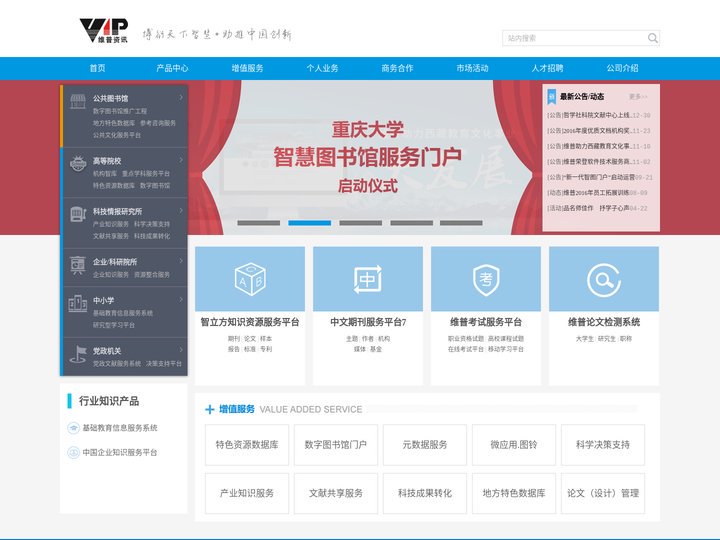Click the 元数据服务 button
Viewport: 720px width, 540px height.
(425, 444)
